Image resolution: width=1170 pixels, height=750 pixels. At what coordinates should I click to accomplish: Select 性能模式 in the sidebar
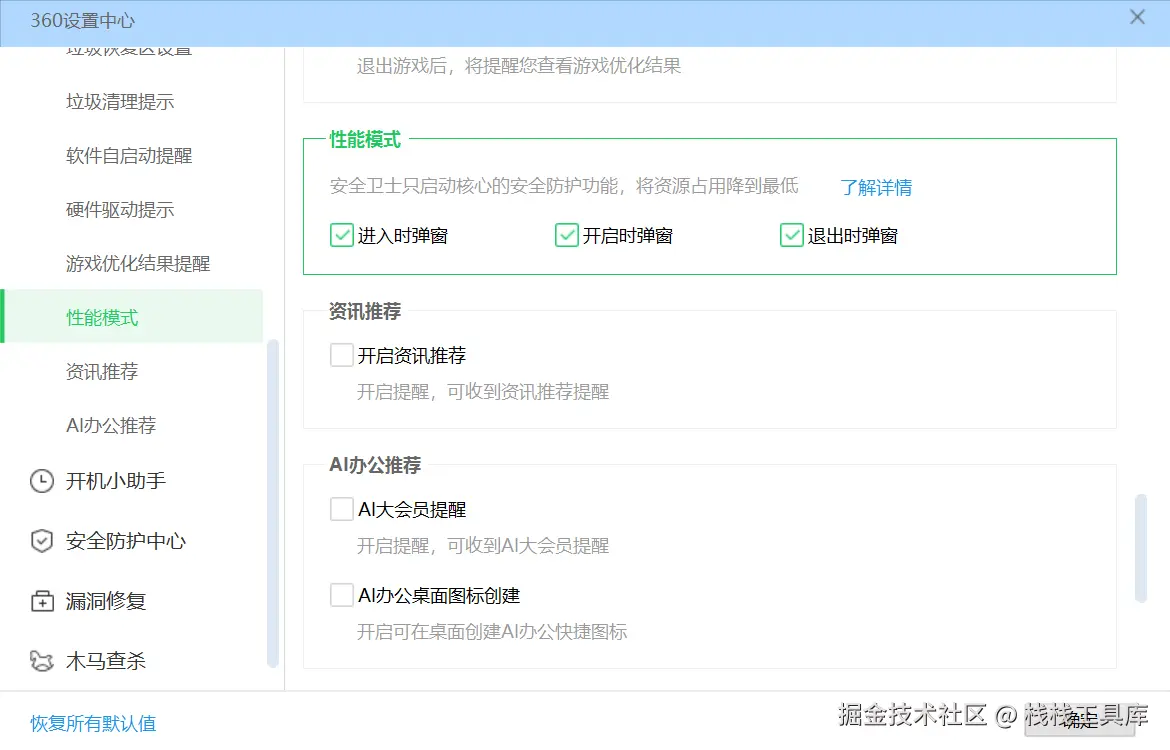(133, 316)
